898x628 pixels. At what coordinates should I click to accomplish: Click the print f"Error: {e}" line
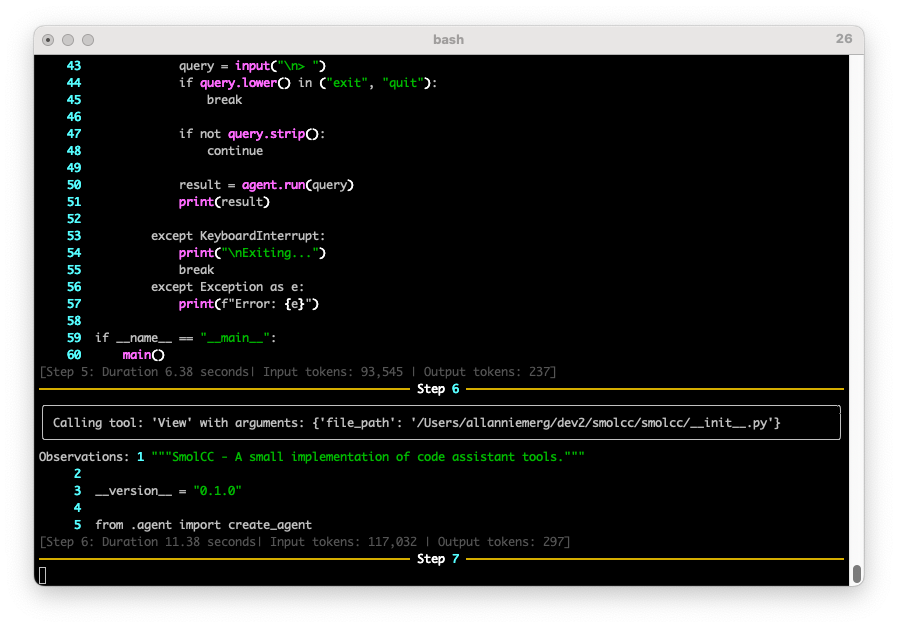[x=249, y=304]
